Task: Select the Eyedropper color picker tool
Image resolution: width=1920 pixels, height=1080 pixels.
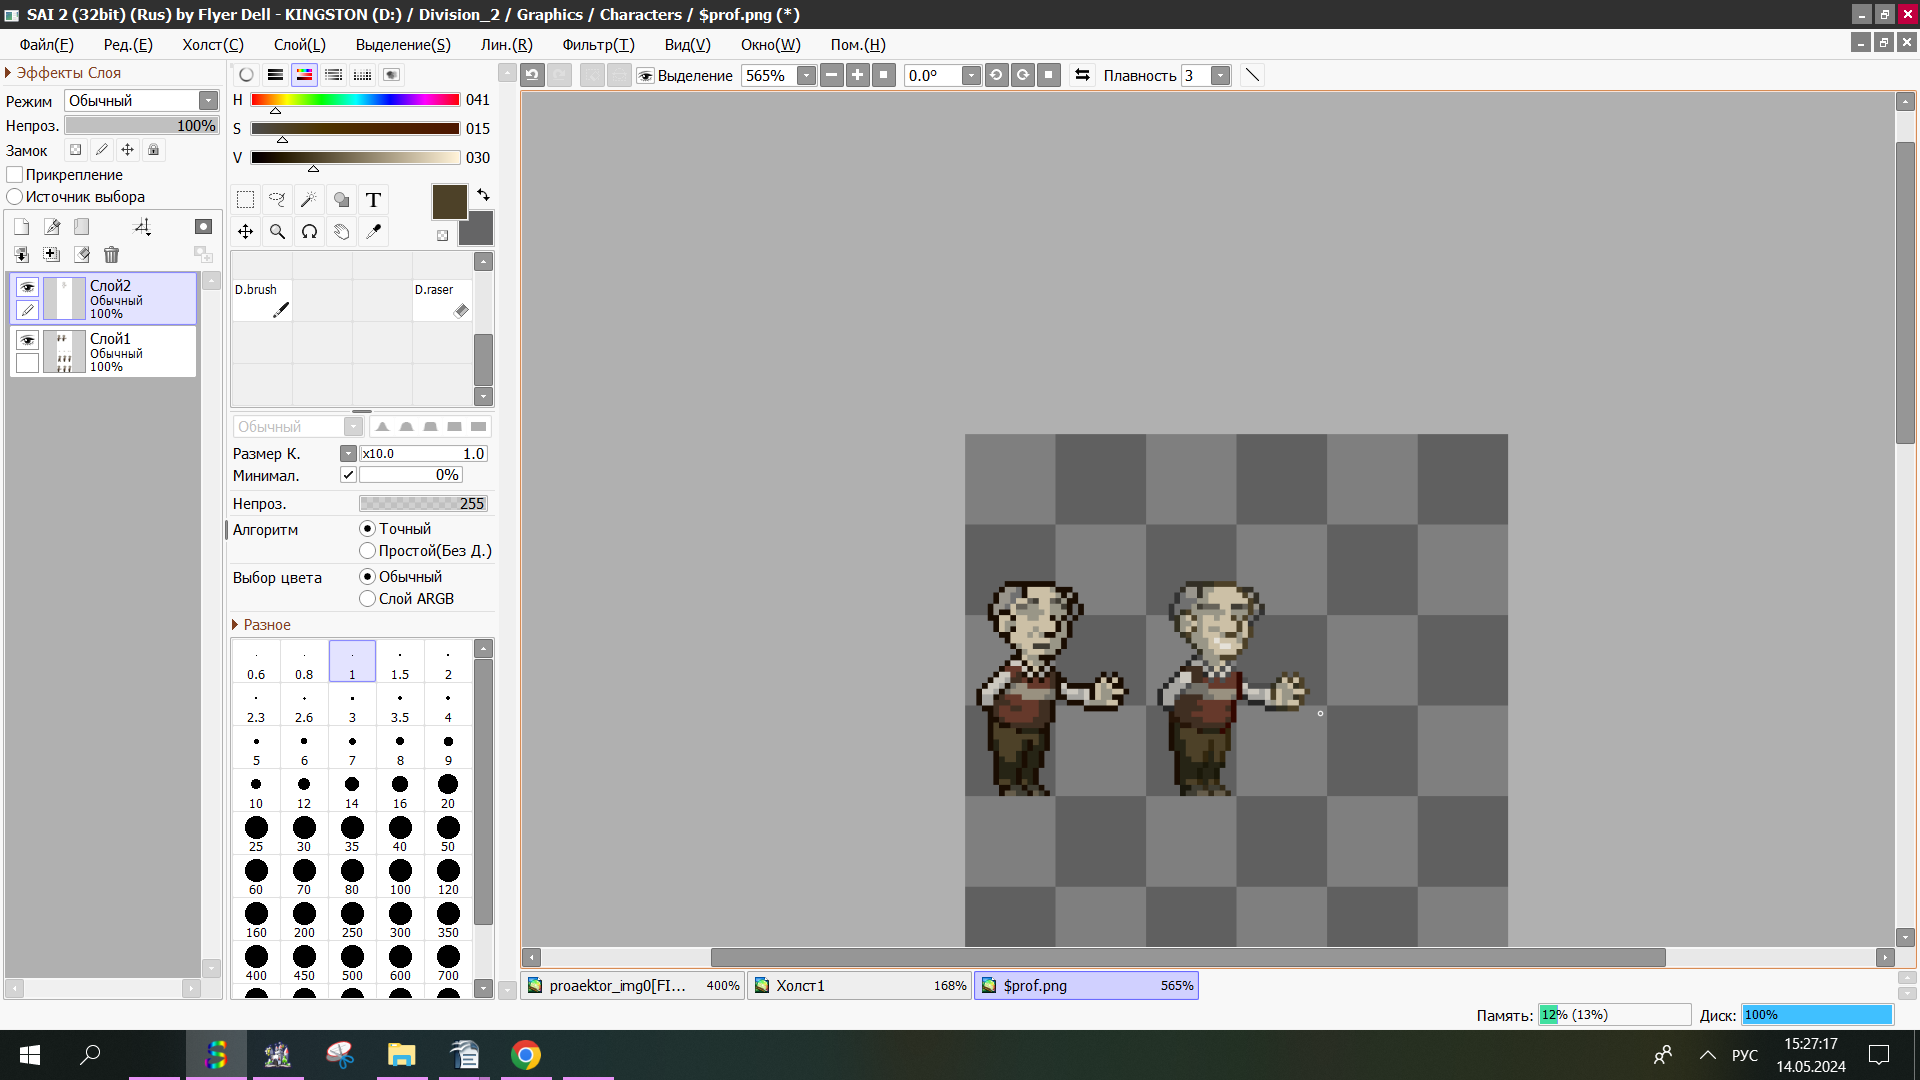Action: (373, 232)
